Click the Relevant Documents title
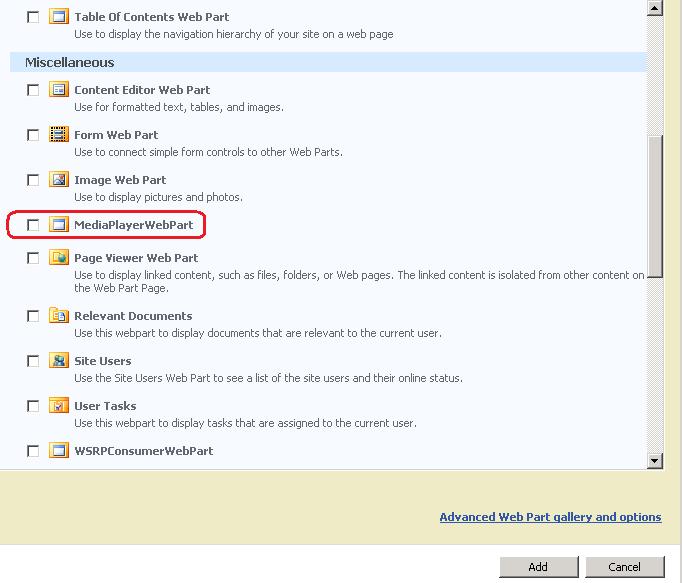Viewport: 682px width, 583px height. (x=133, y=316)
